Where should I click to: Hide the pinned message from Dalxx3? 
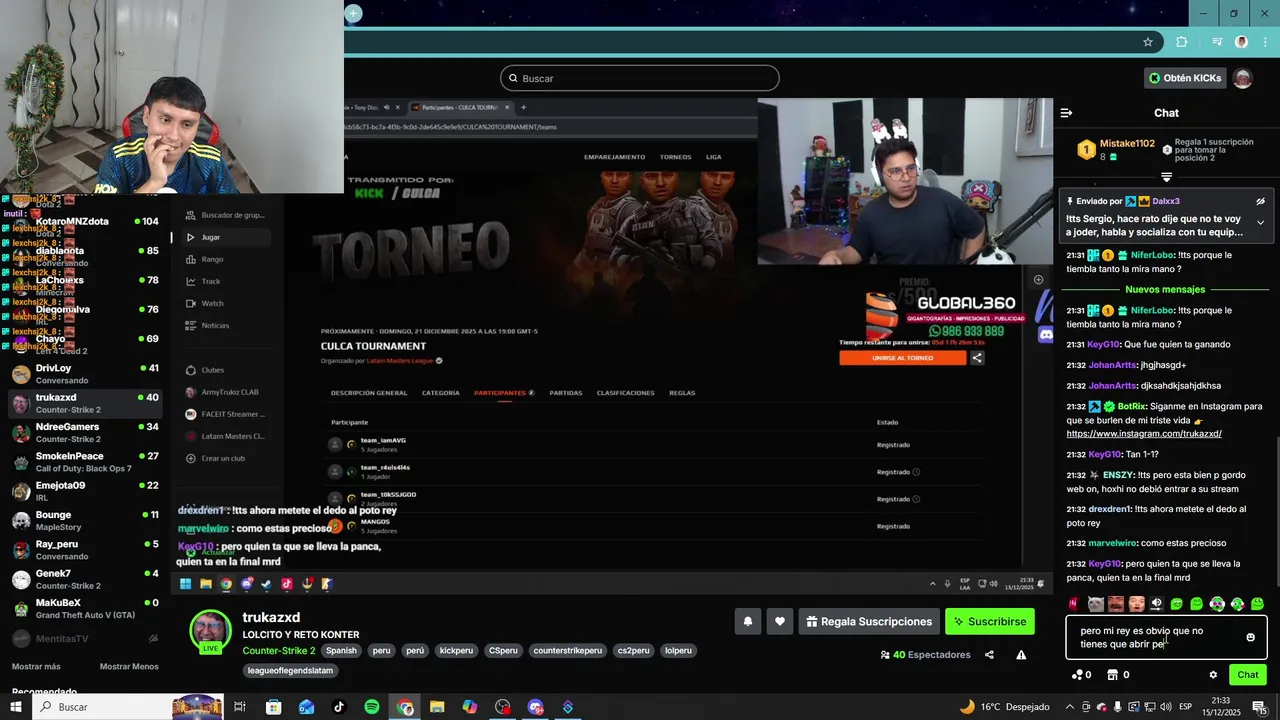[x=1261, y=201]
